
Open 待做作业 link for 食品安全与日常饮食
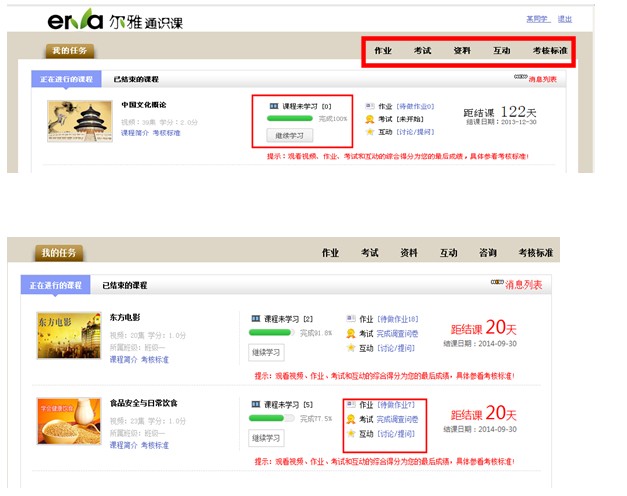pyautogui.click(x=397, y=404)
